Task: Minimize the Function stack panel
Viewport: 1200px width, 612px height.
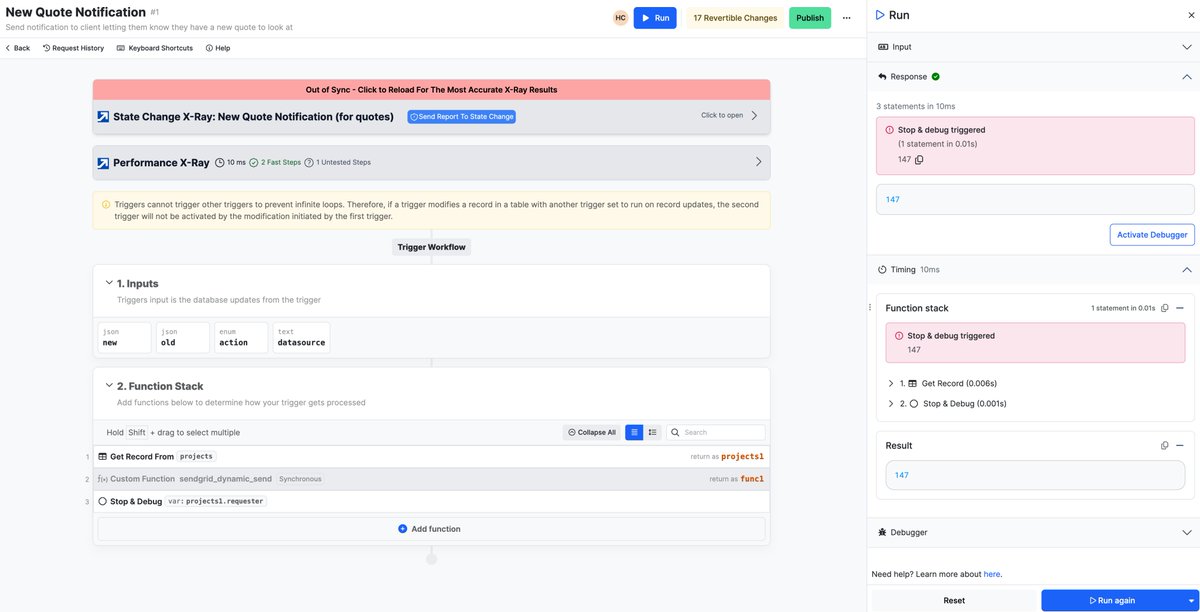Action: 1180,308
